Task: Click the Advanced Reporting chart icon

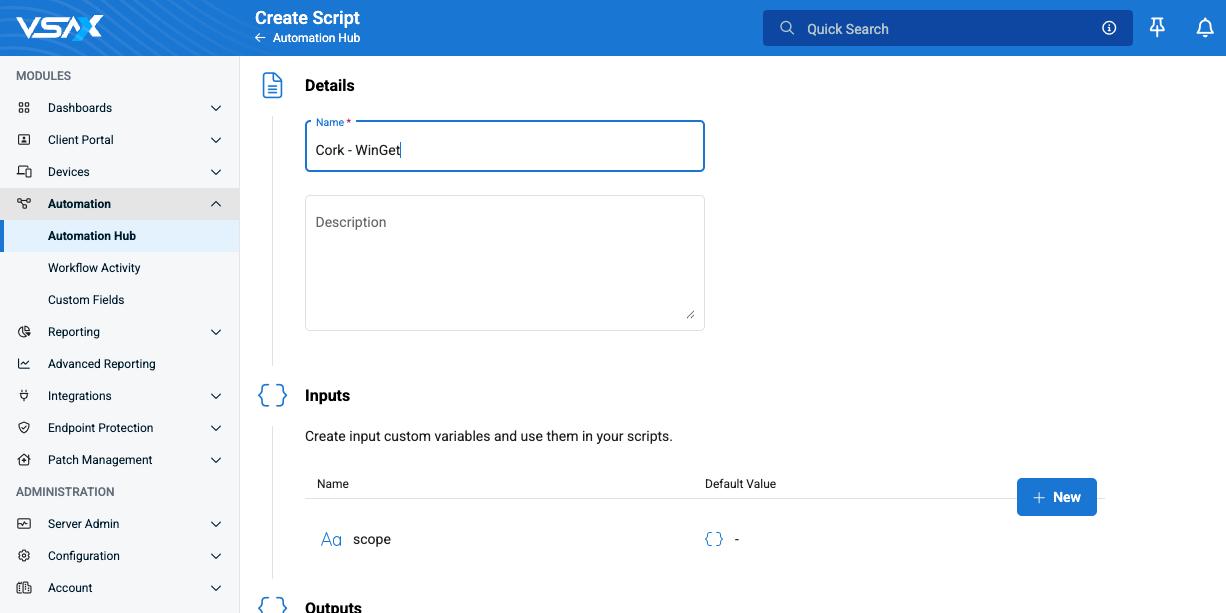Action: click(x=24, y=364)
